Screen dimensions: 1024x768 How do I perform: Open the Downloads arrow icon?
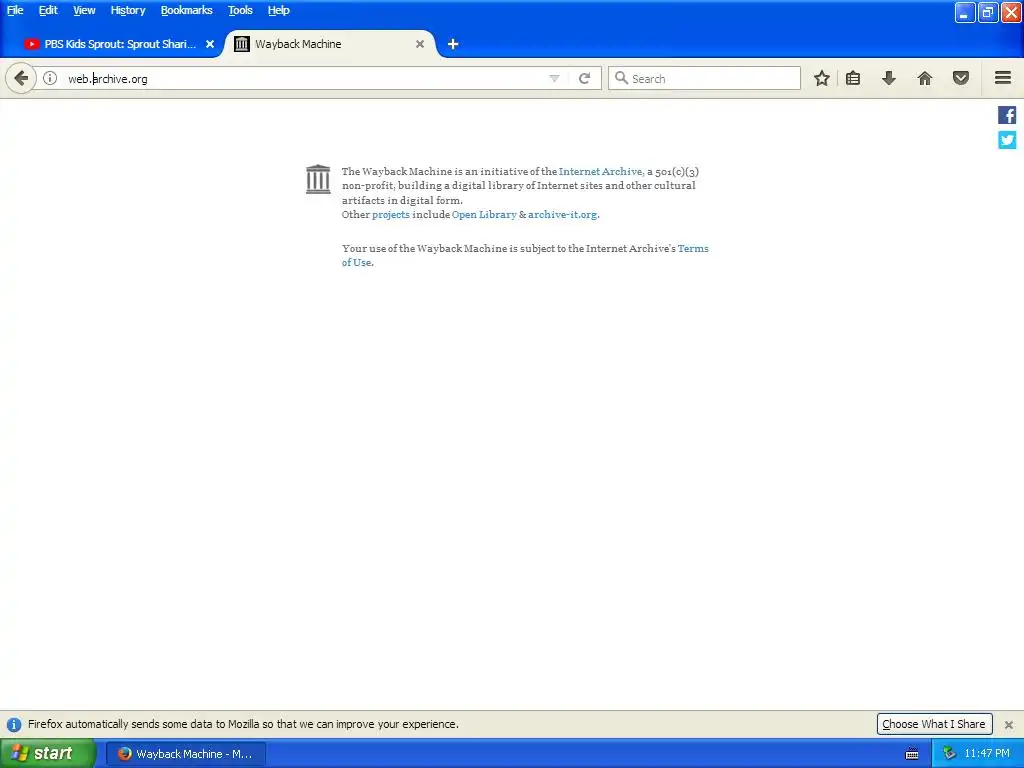tap(889, 78)
